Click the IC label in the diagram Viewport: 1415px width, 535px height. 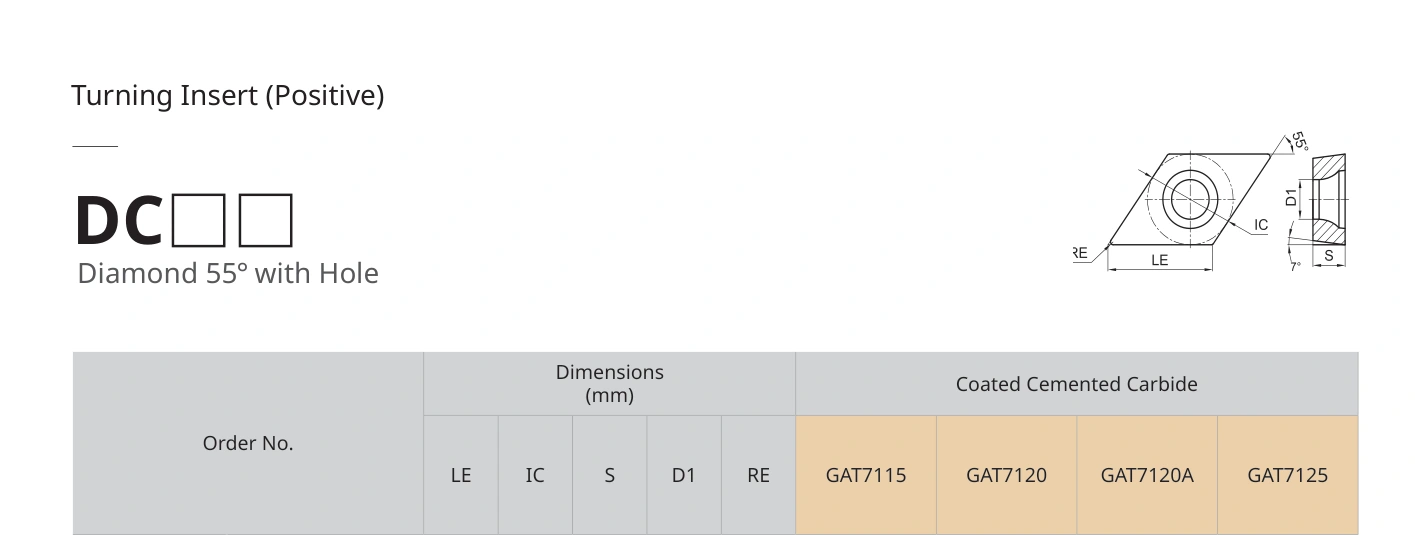coord(1261,226)
